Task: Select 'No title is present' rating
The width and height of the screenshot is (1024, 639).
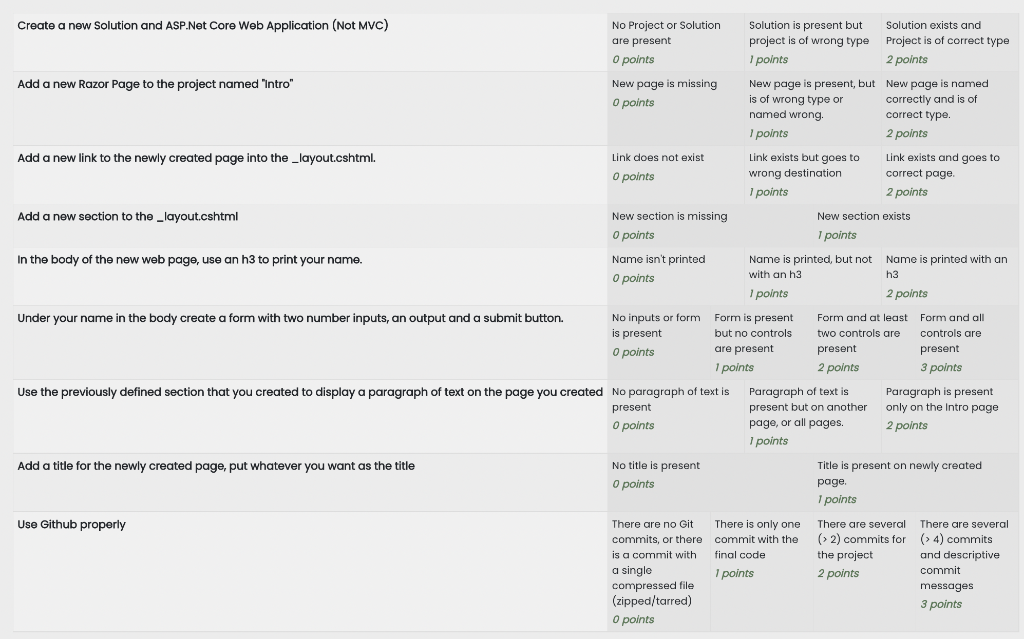Action: tap(710, 483)
